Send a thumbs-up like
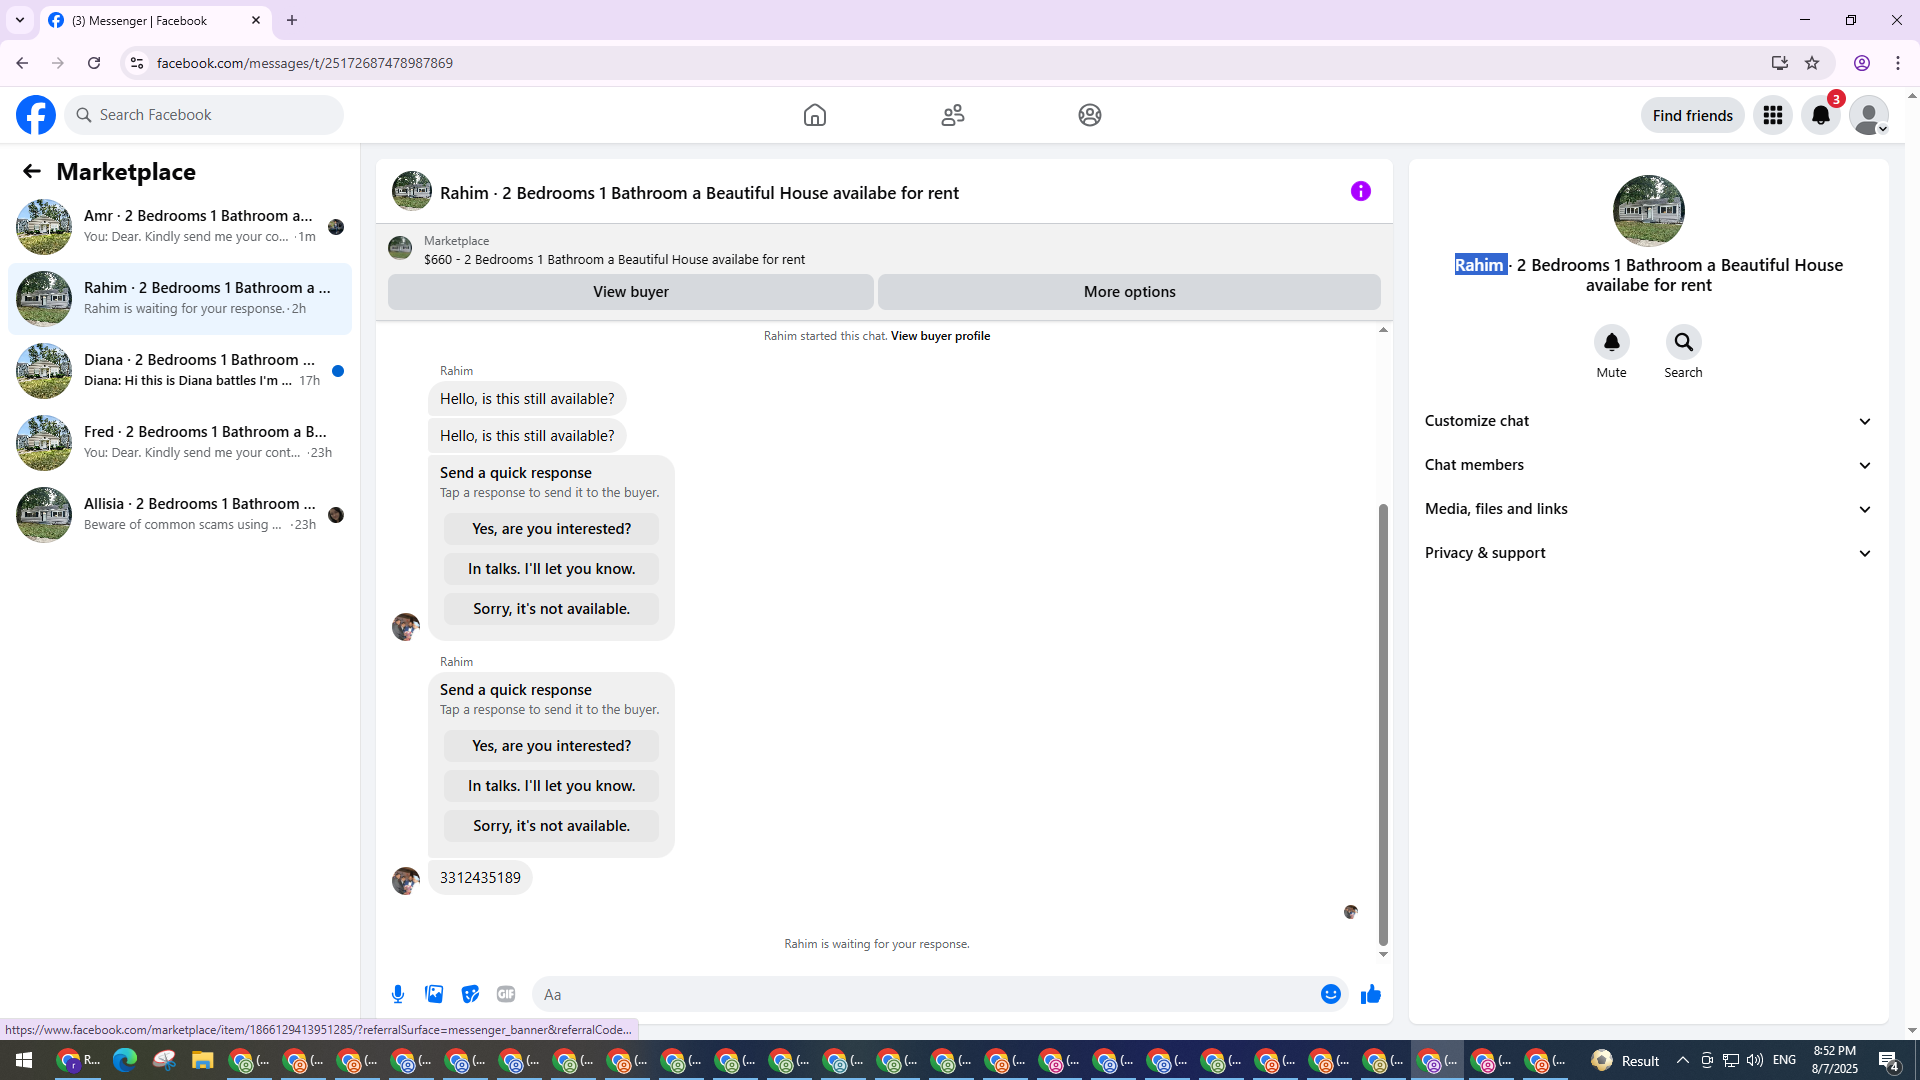This screenshot has height=1080, width=1920. tap(1371, 994)
